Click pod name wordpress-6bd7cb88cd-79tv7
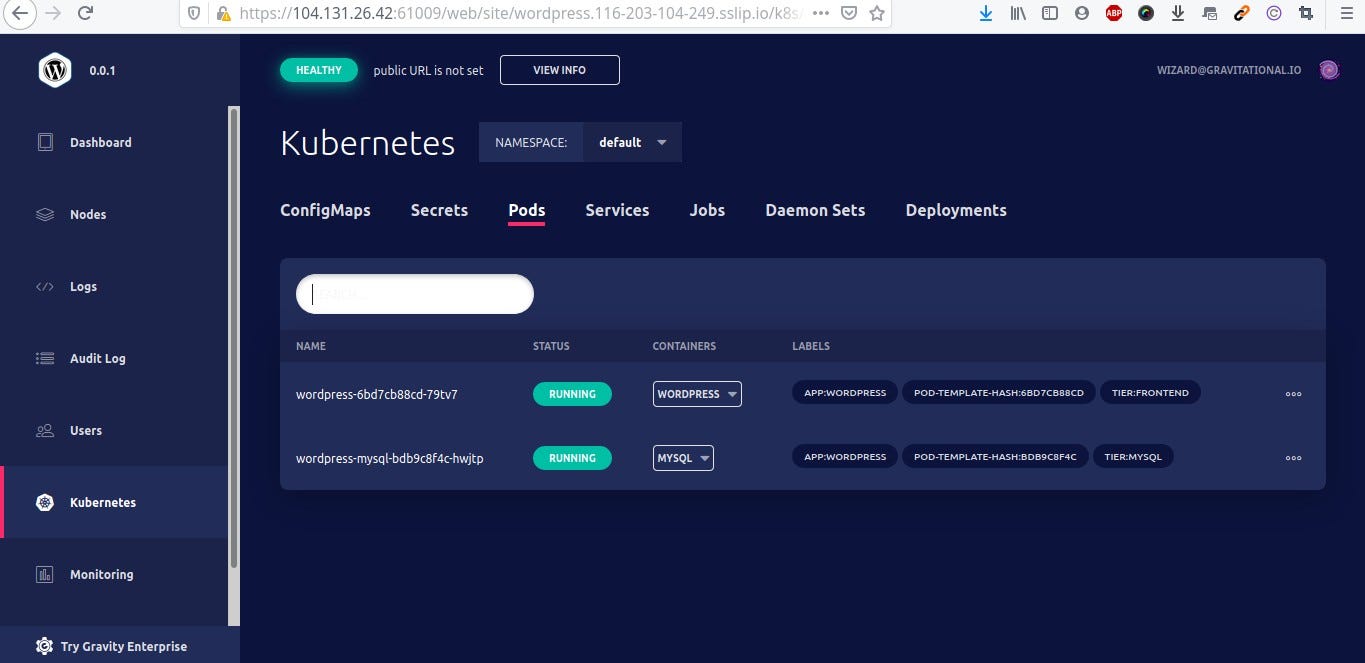 click(377, 394)
